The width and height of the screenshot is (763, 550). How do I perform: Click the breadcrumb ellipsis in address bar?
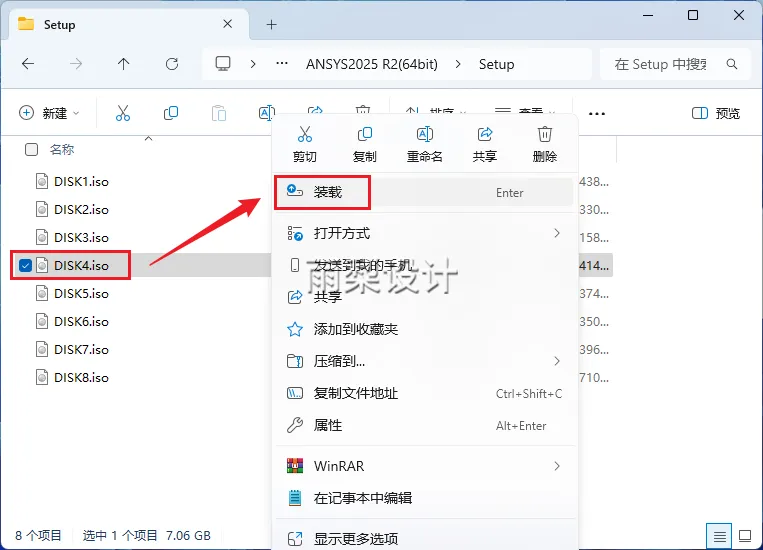(x=282, y=64)
